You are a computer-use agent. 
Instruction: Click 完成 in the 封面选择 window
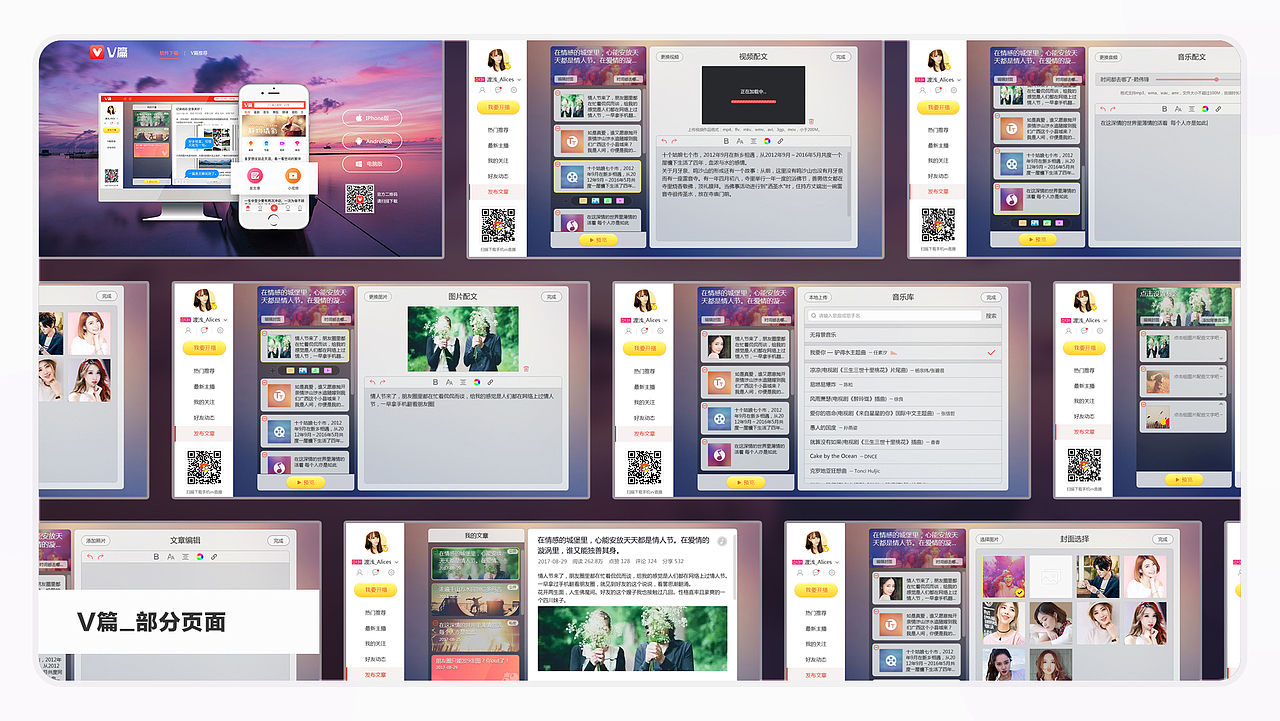click(x=1163, y=539)
